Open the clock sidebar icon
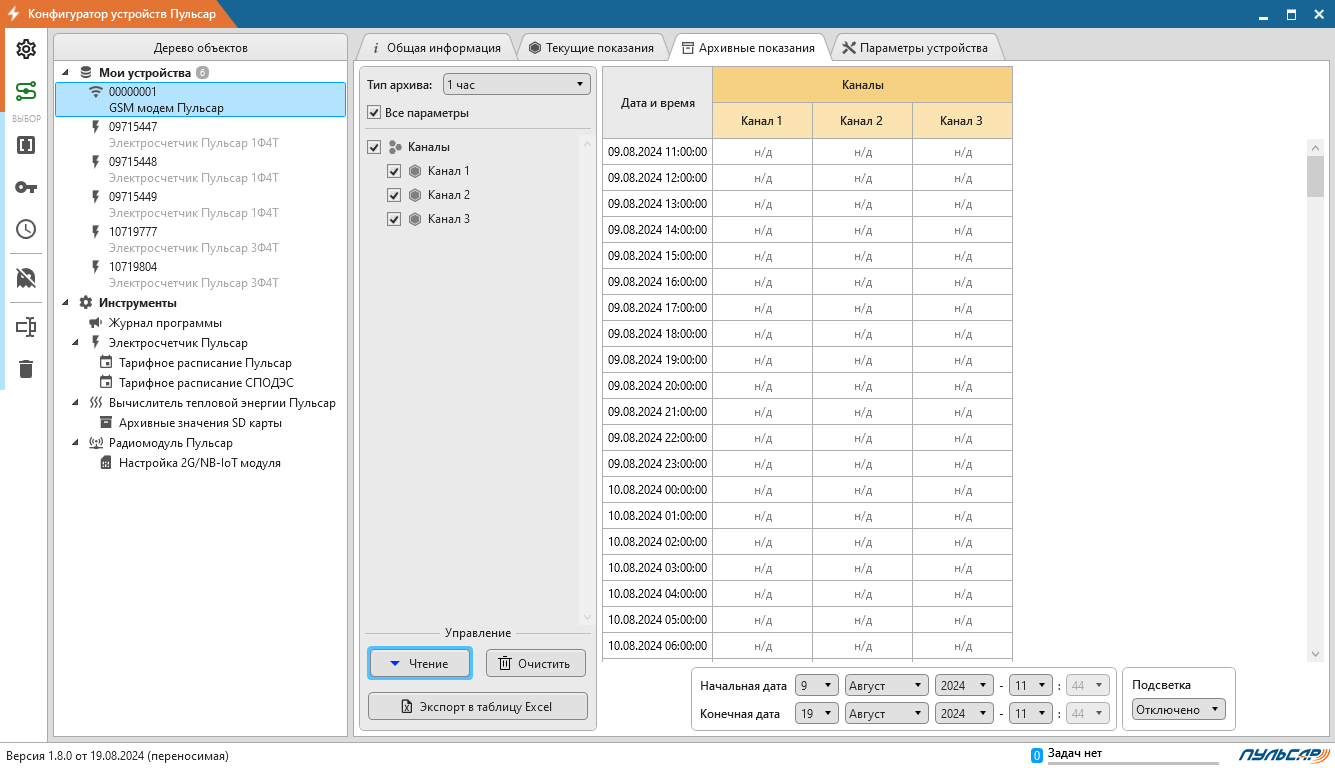 tap(26, 229)
